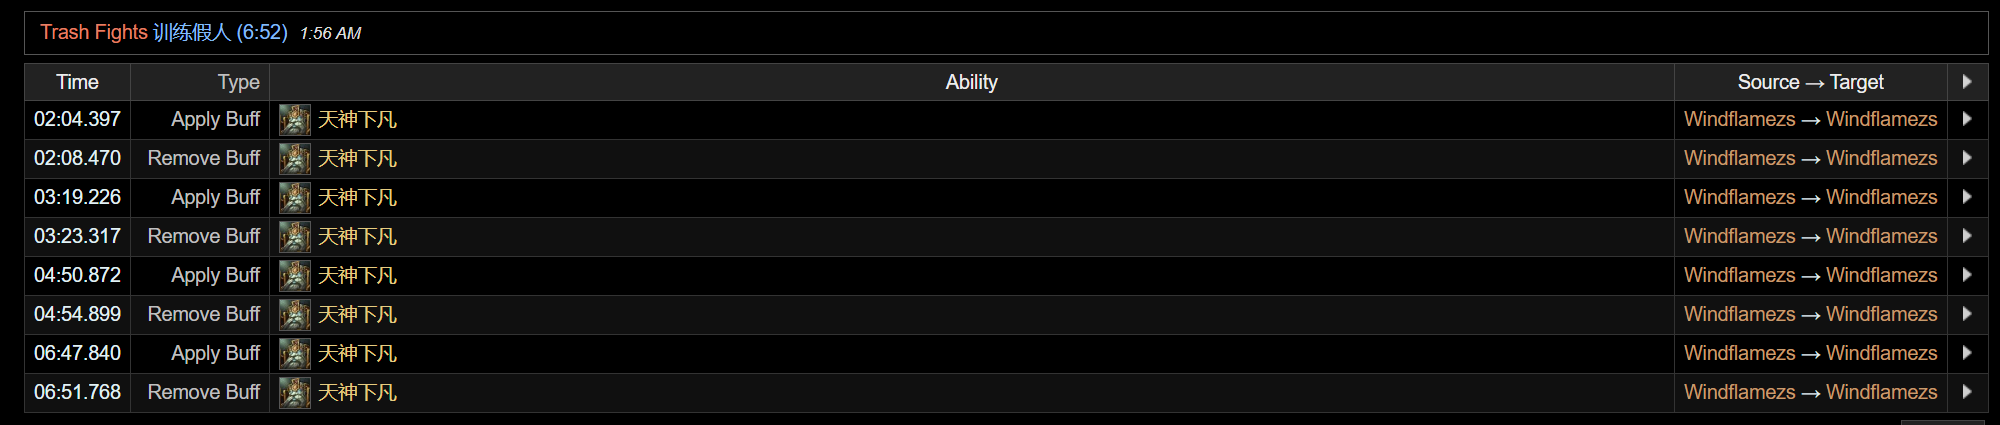Click ability icon in 02:04.397 row
Screen dimensions: 2000x425
pos(294,120)
